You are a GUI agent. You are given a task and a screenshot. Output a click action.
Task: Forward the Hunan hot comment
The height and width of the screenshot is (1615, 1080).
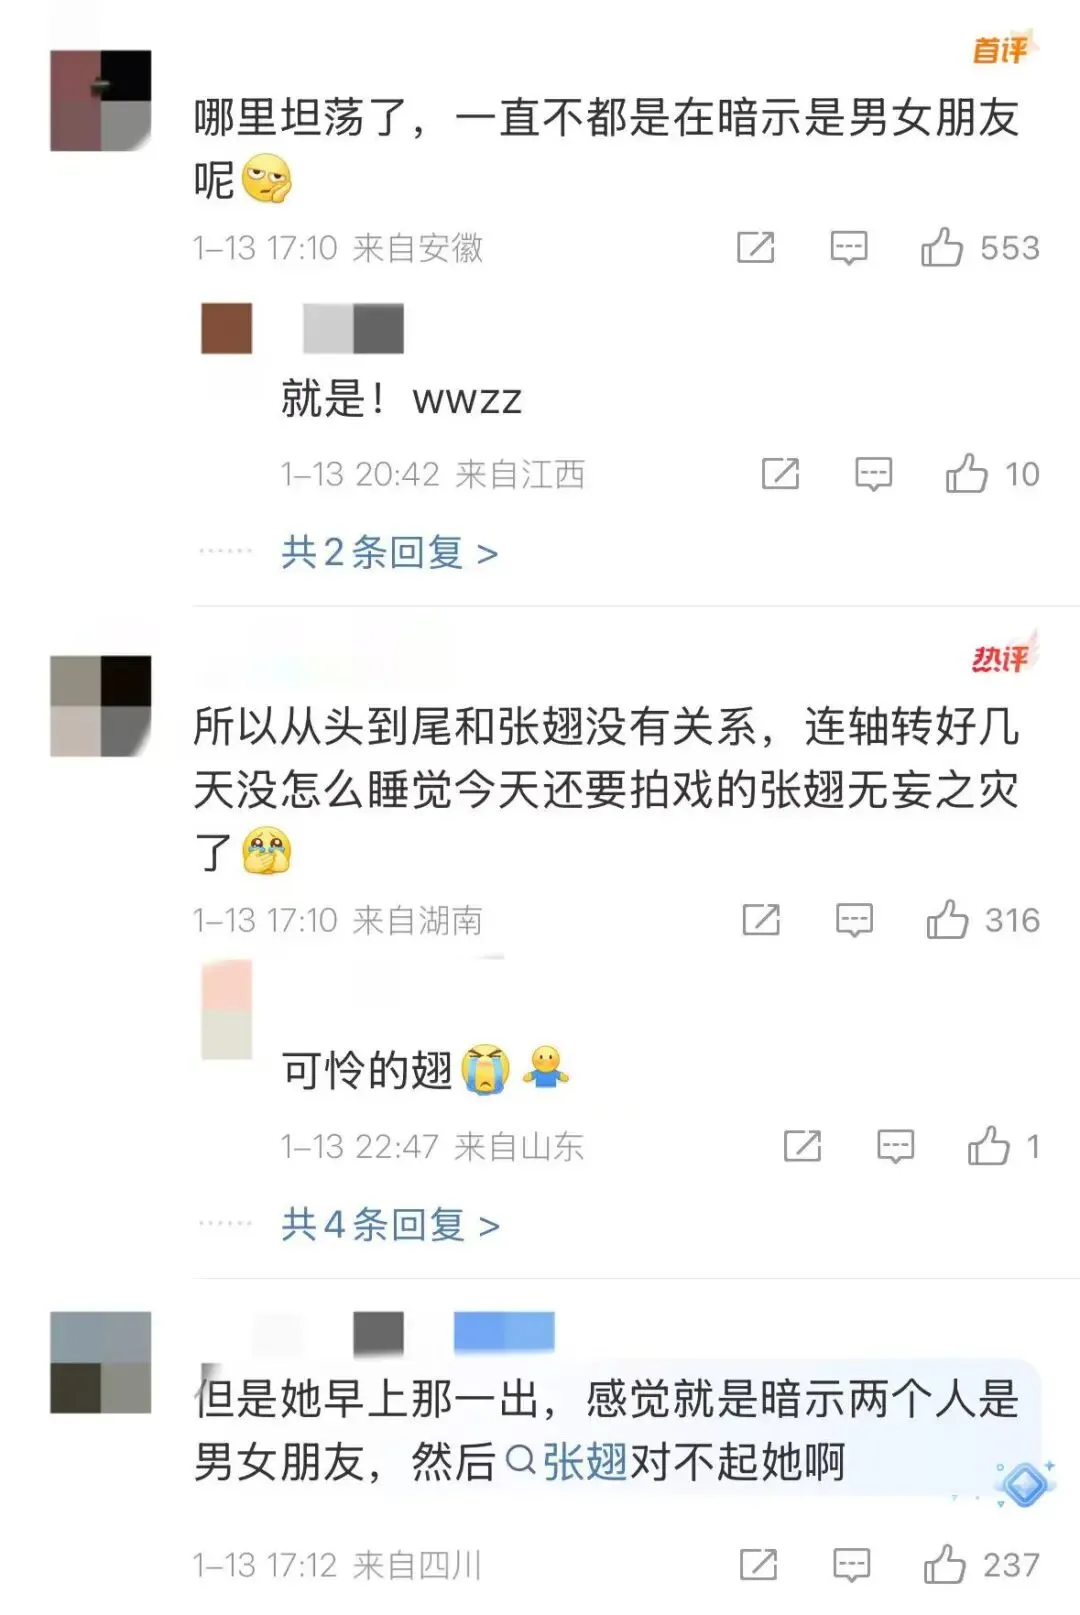[x=761, y=919]
